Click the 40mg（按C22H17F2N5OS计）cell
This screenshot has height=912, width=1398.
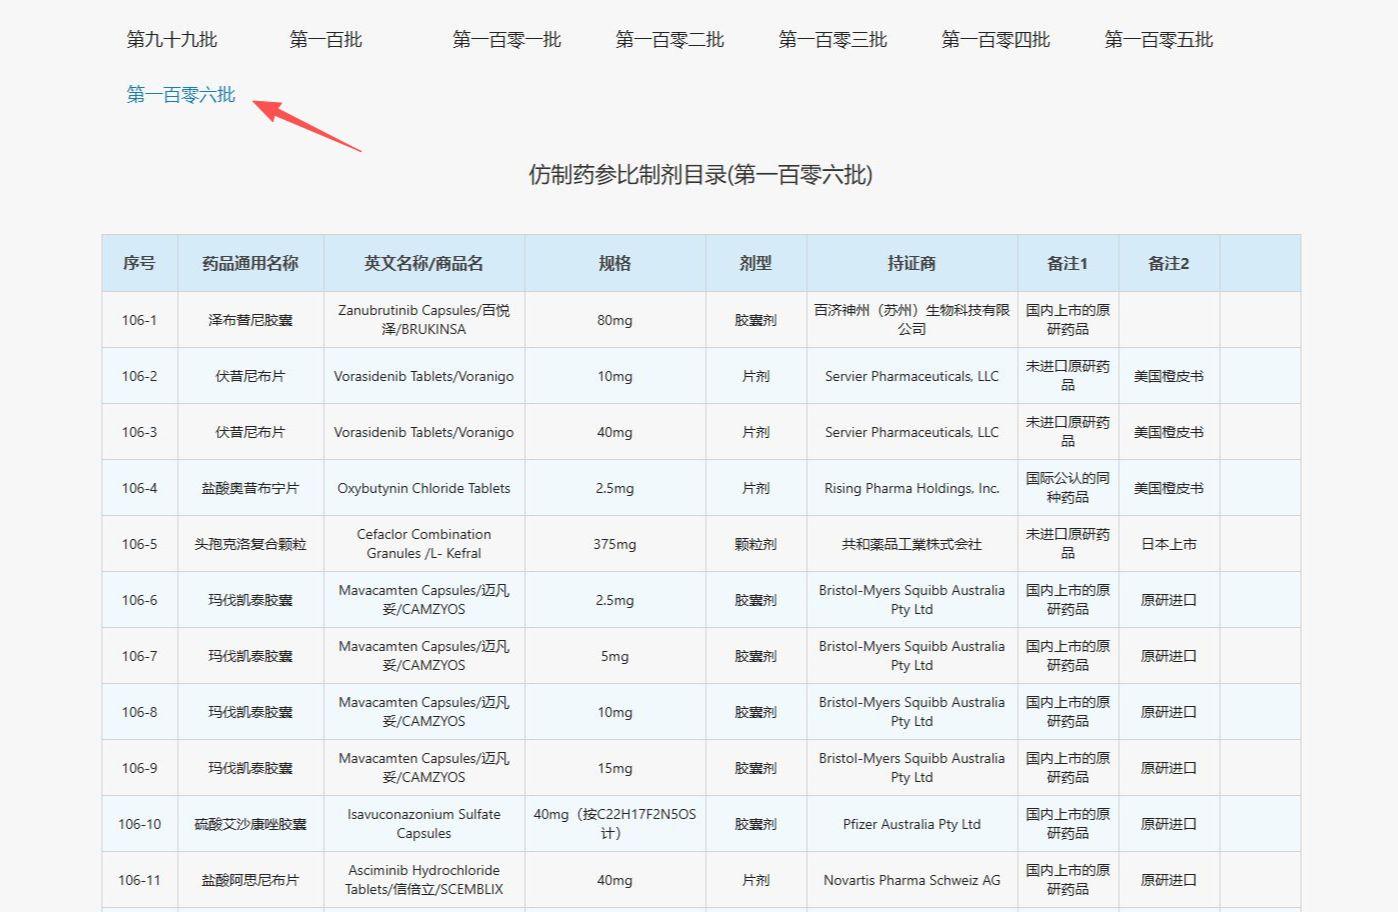point(615,824)
